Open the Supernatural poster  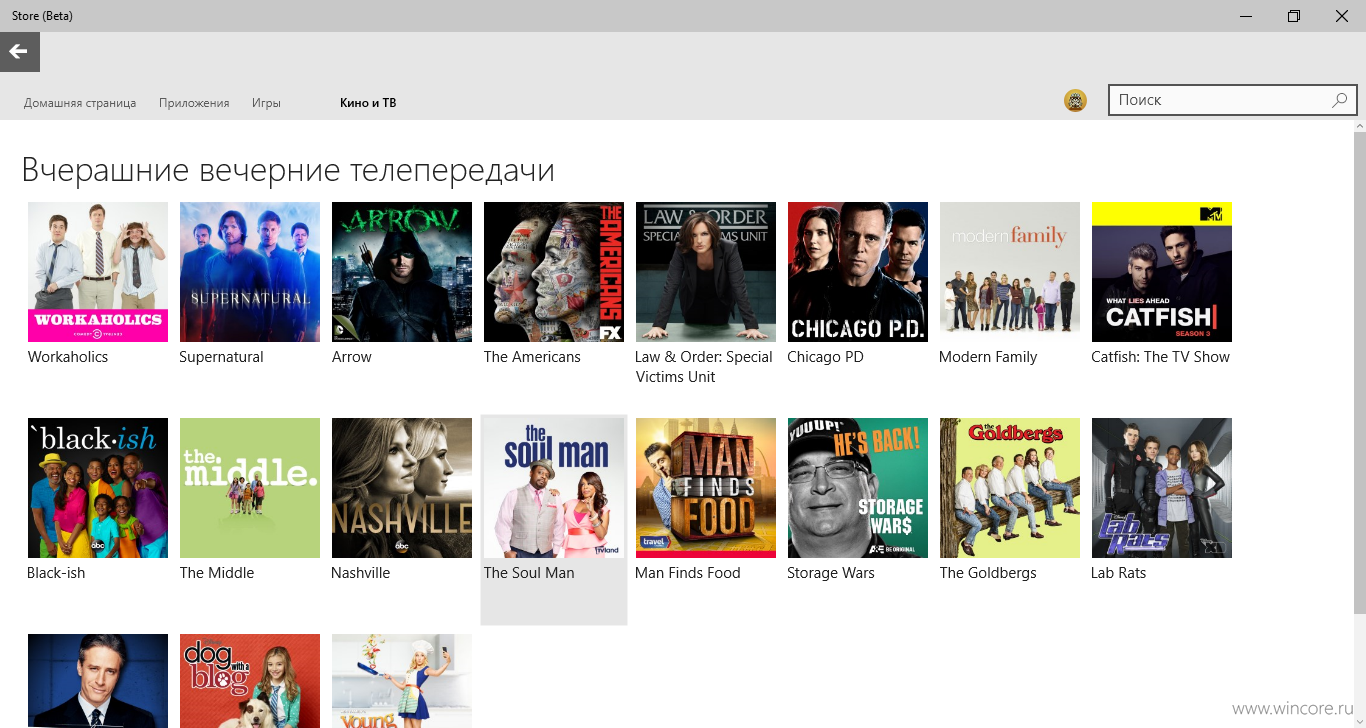[250, 272]
